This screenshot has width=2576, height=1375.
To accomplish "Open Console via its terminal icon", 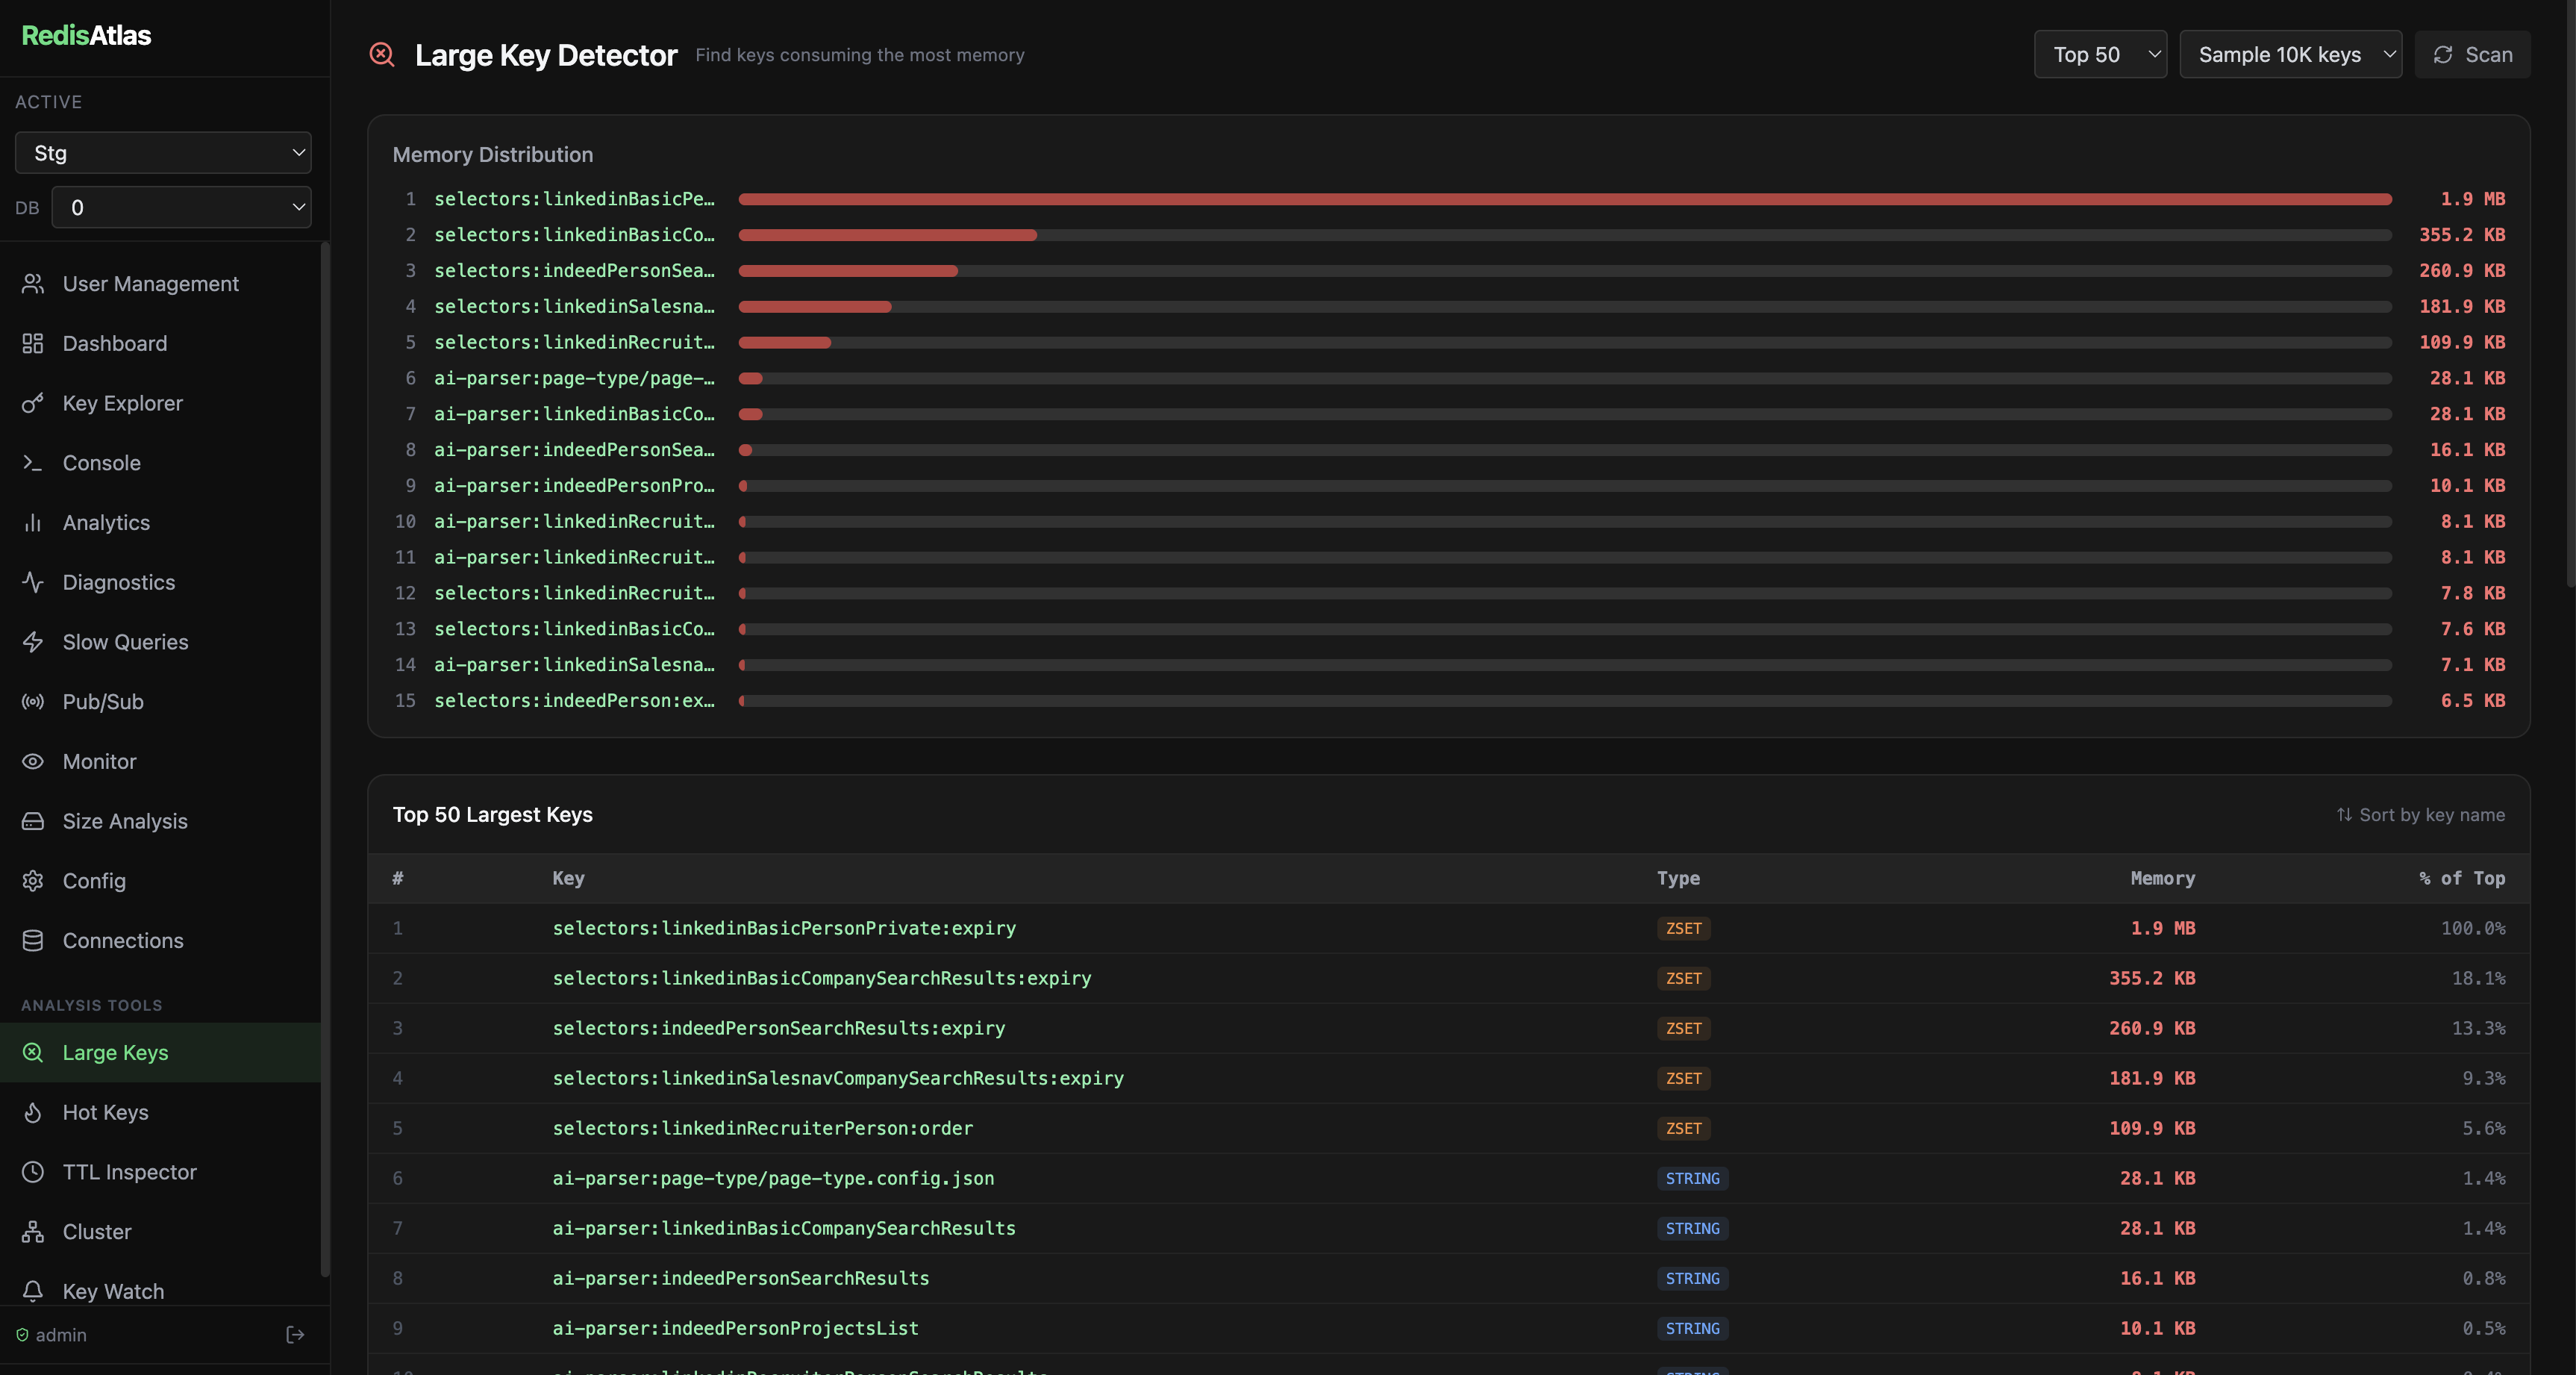I will coord(32,463).
